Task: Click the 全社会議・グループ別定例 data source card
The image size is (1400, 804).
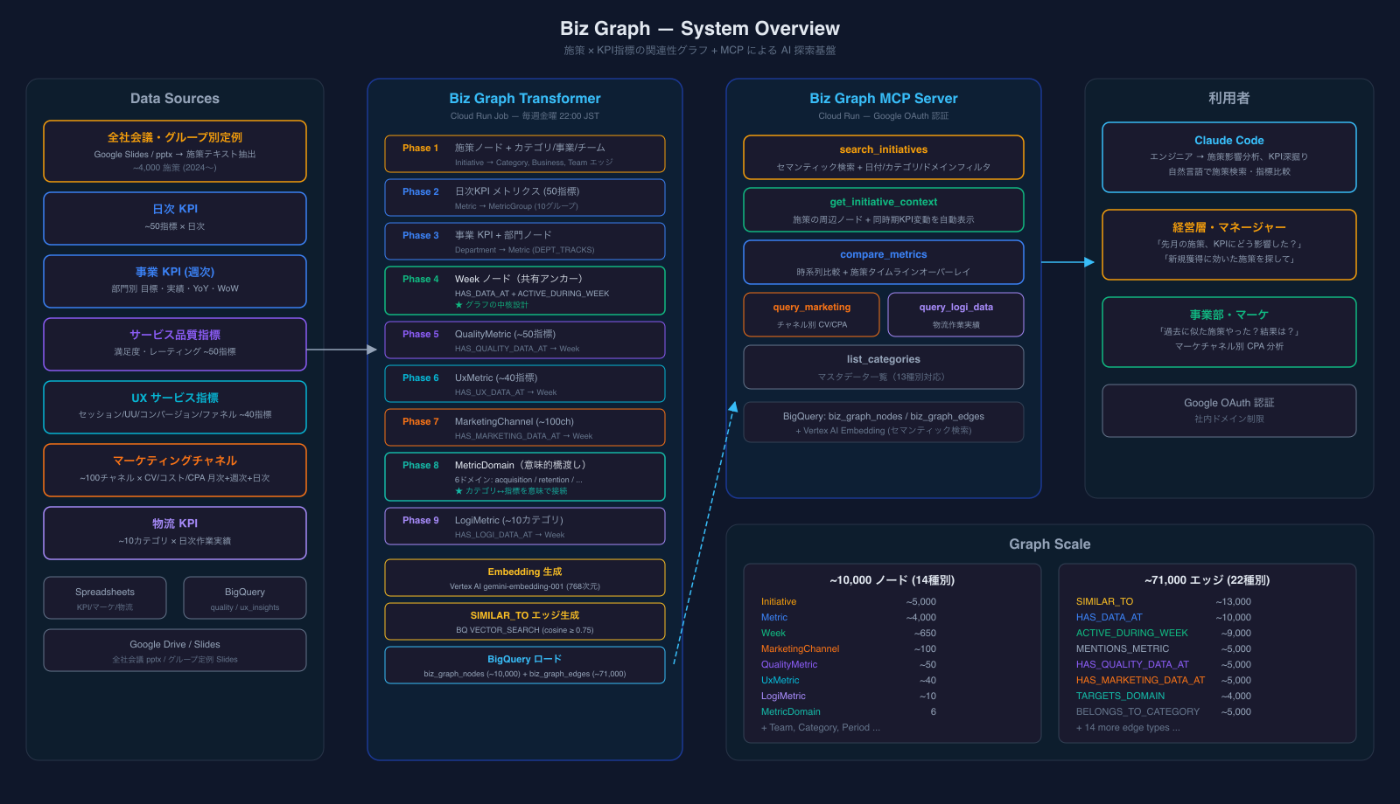Action: 175,151
